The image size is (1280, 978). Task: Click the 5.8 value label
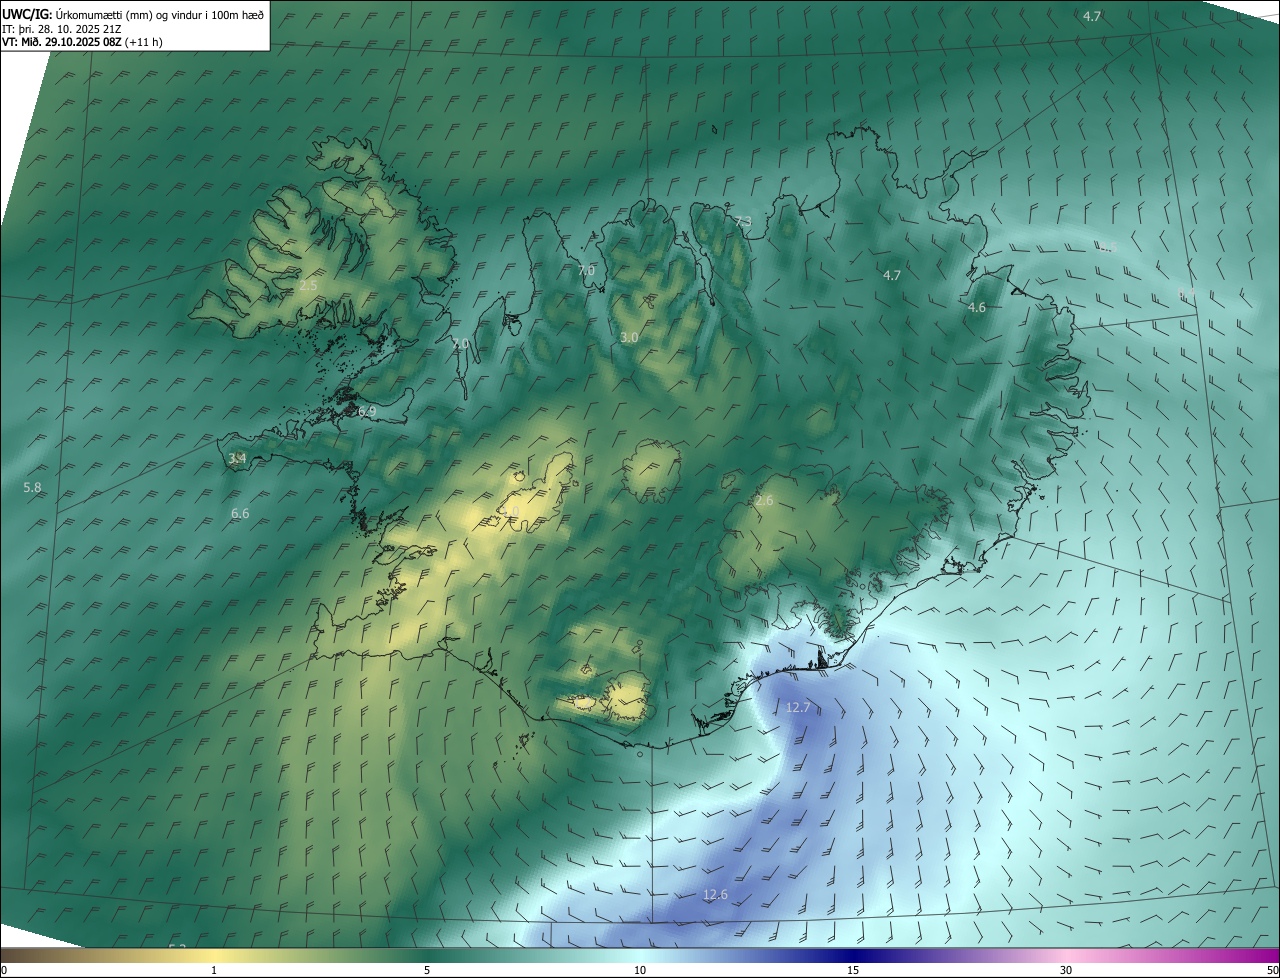click(x=33, y=488)
